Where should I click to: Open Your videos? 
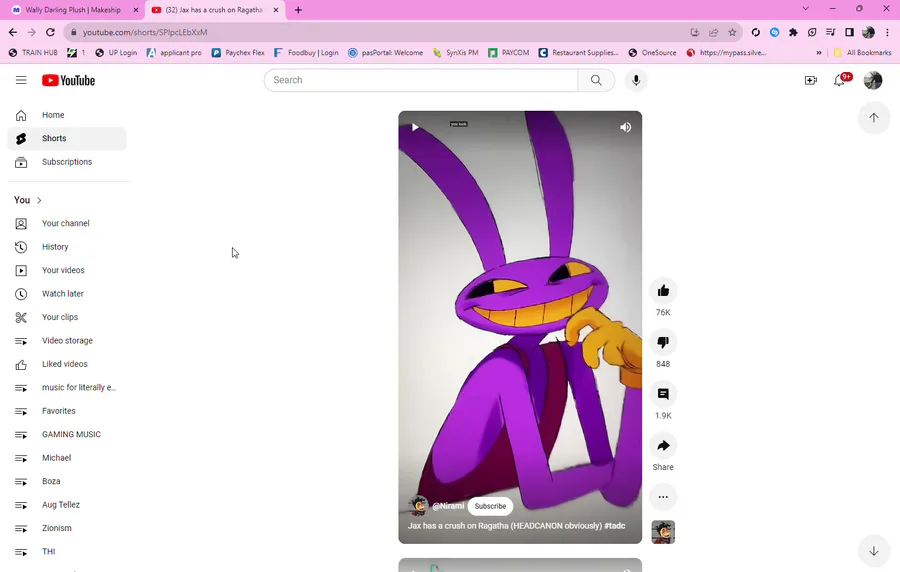67,271
